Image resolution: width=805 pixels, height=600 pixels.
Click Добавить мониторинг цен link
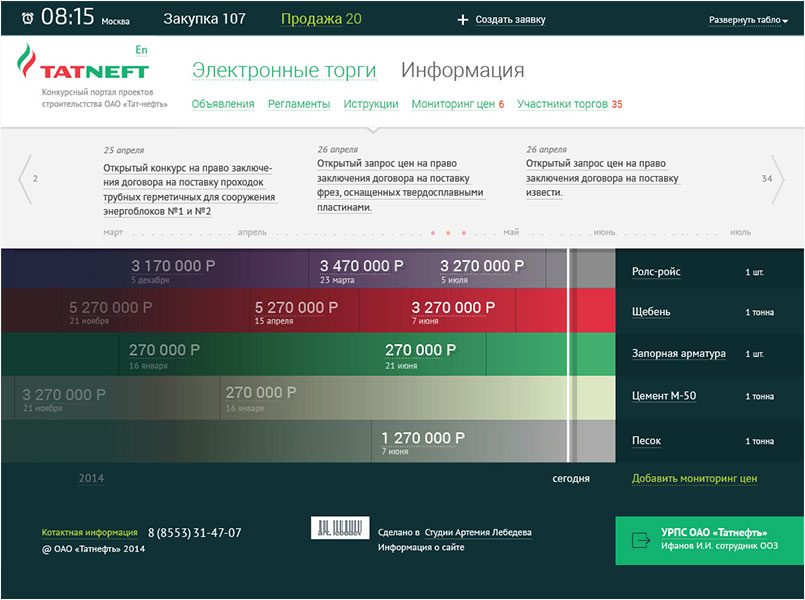[694, 479]
